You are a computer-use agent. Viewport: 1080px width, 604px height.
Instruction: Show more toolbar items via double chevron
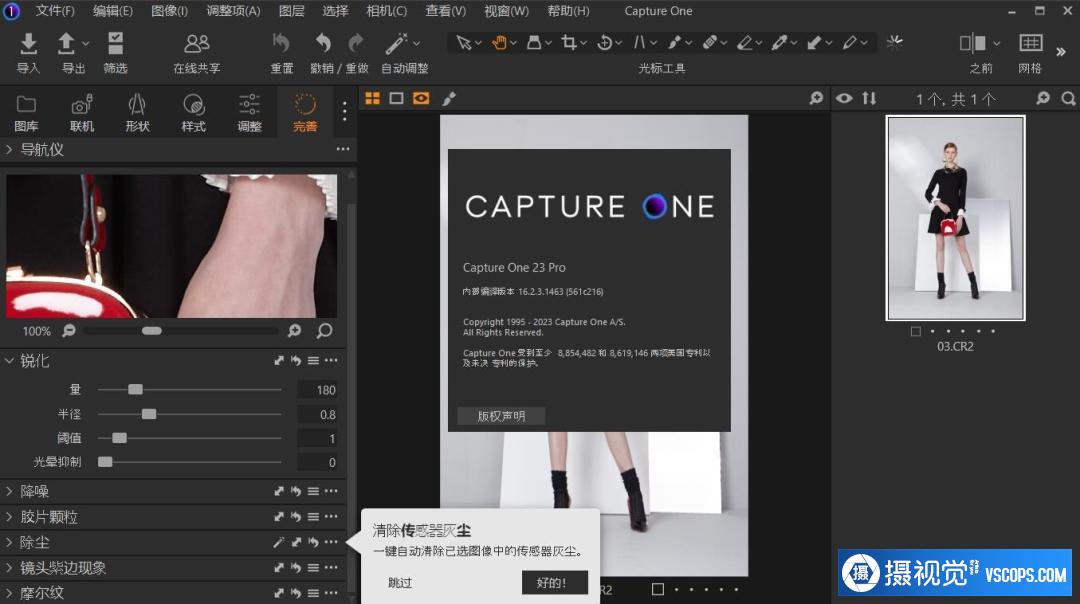pyautogui.click(x=1061, y=52)
